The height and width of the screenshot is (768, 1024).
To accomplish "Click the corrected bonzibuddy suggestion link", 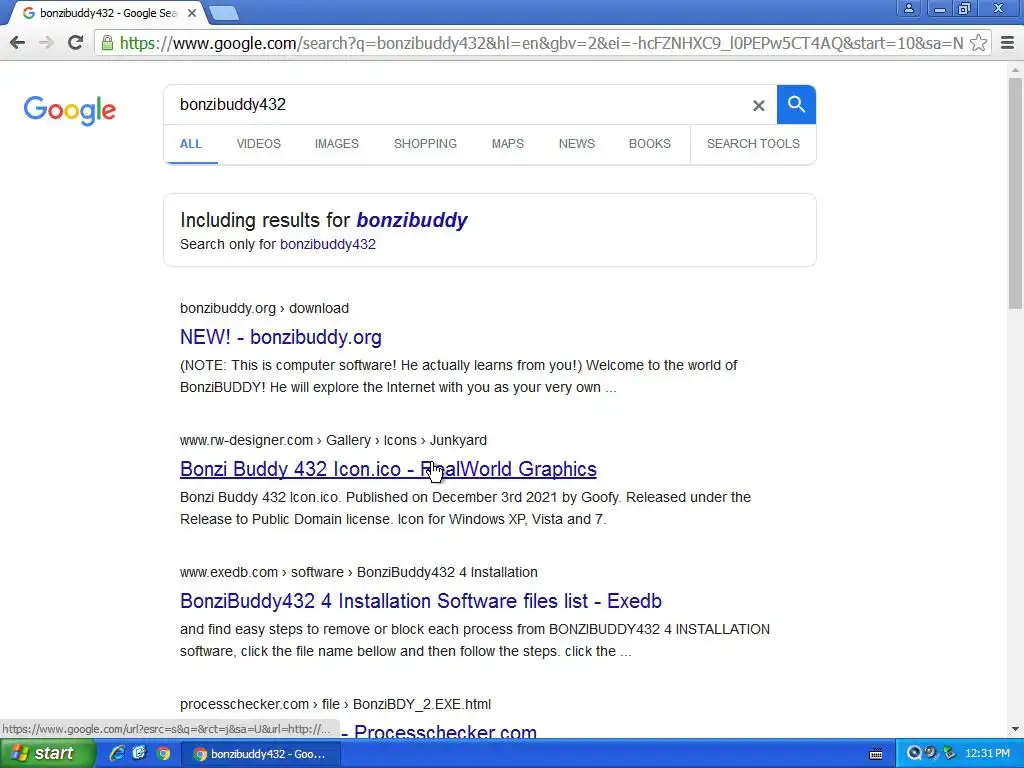I will click(x=412, y=220).
